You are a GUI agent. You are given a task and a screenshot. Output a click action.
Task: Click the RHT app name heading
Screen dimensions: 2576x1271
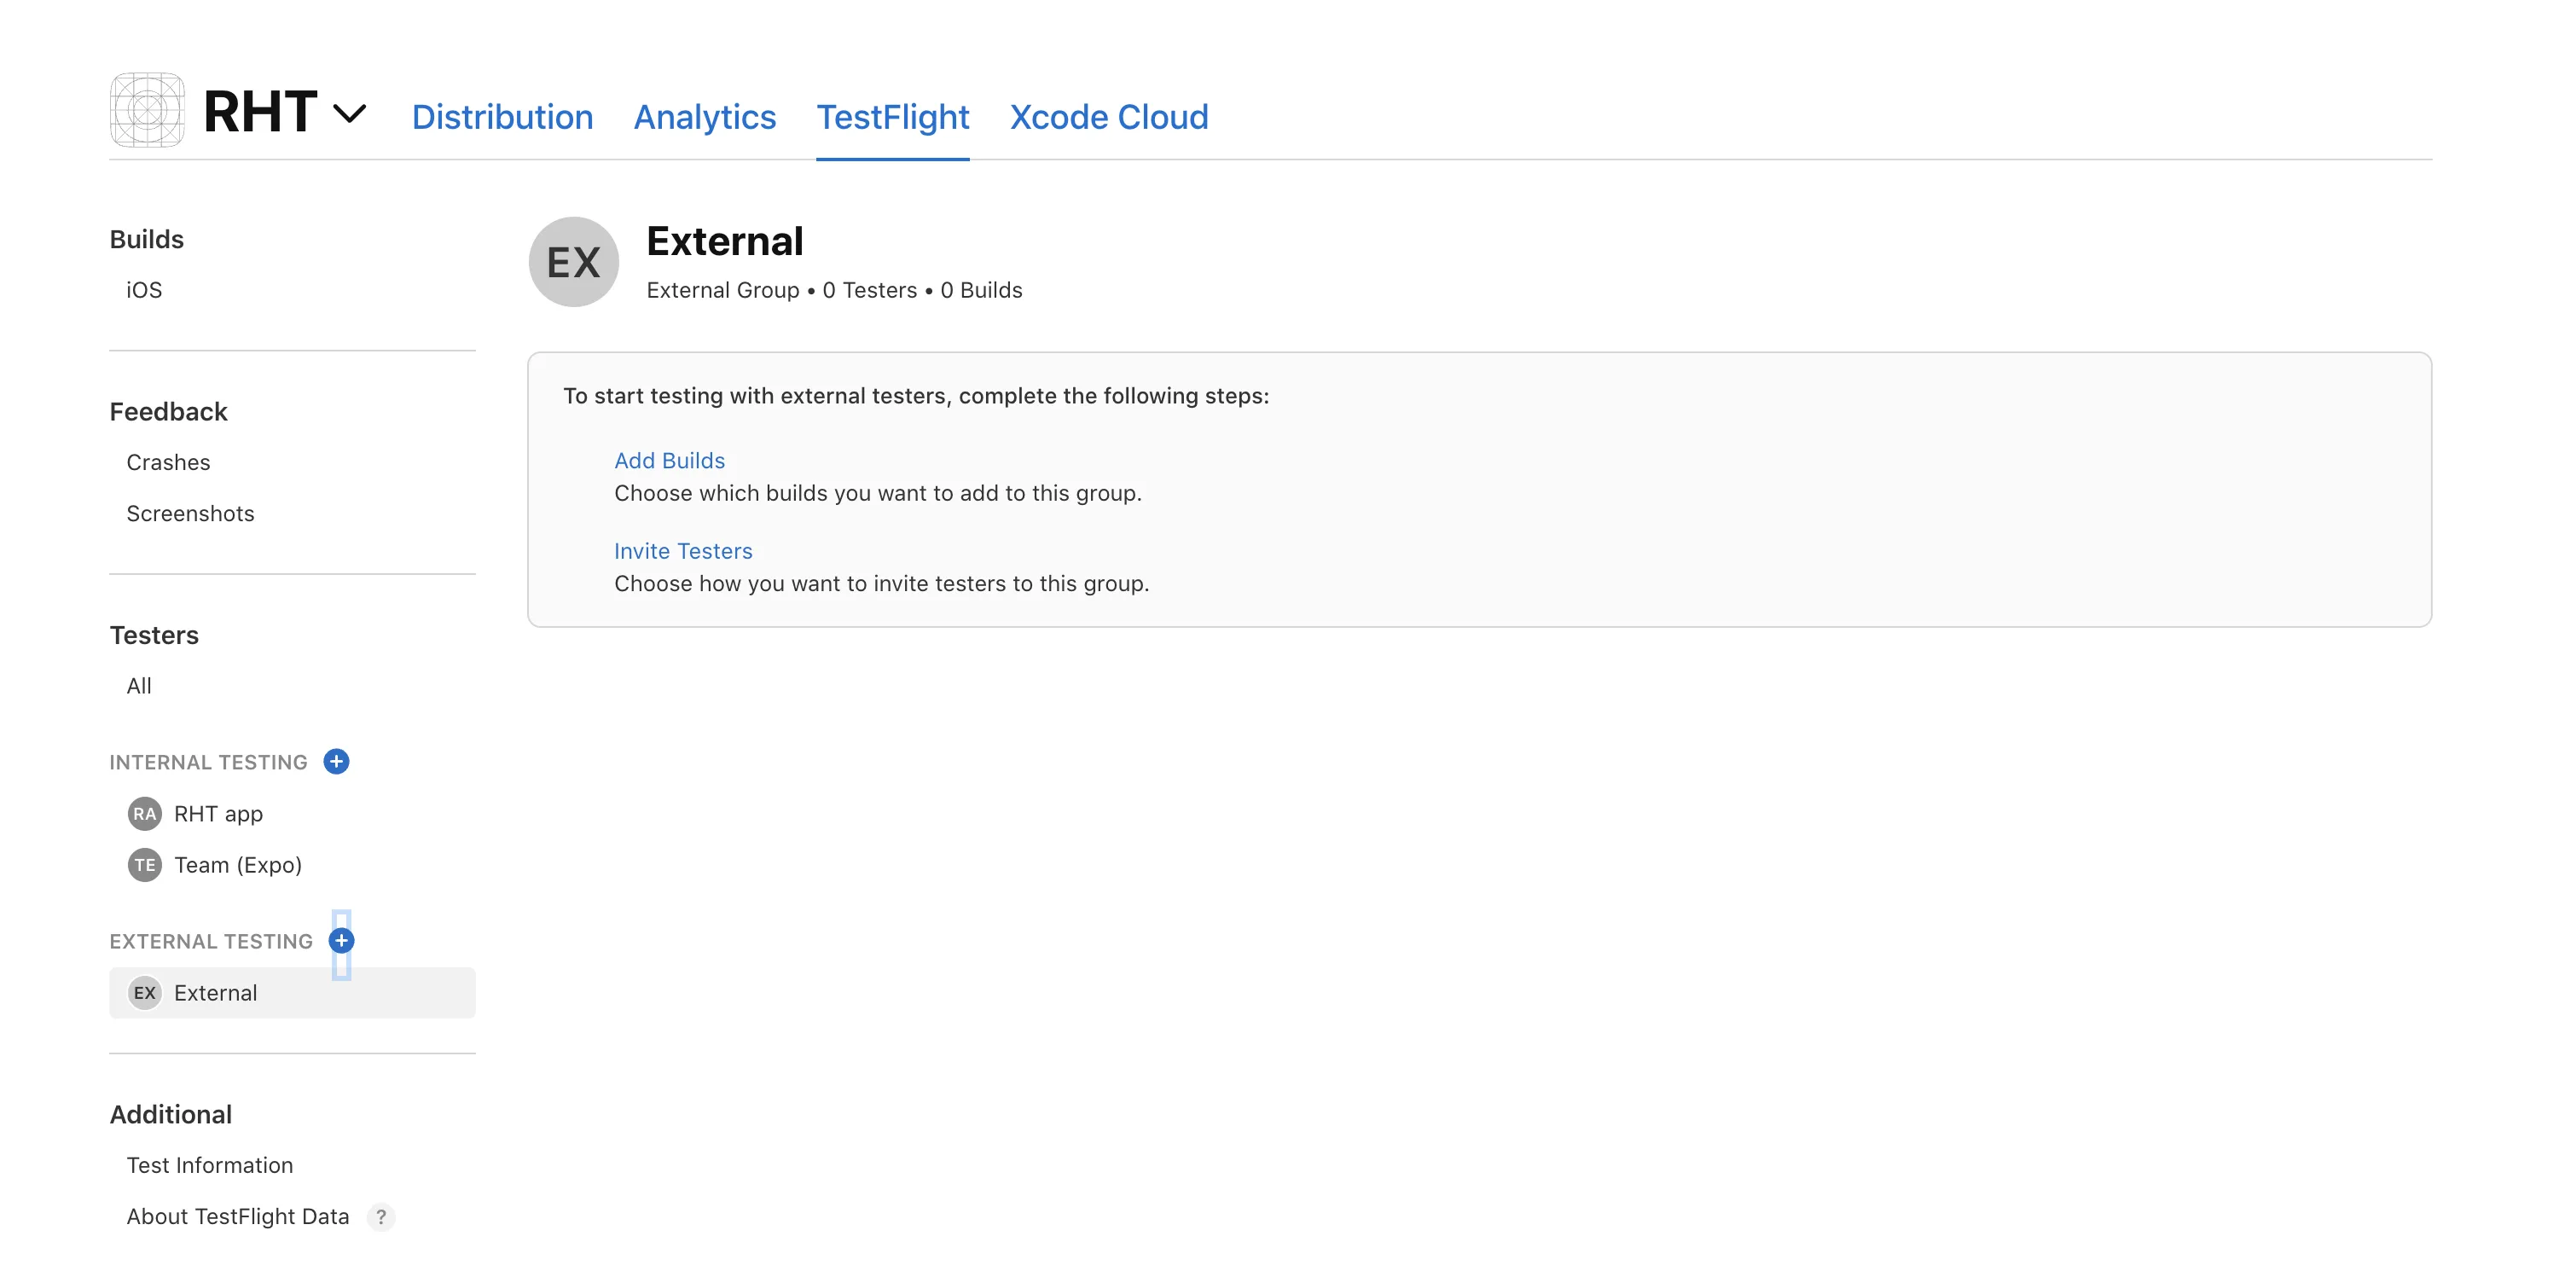pos(260,111)
